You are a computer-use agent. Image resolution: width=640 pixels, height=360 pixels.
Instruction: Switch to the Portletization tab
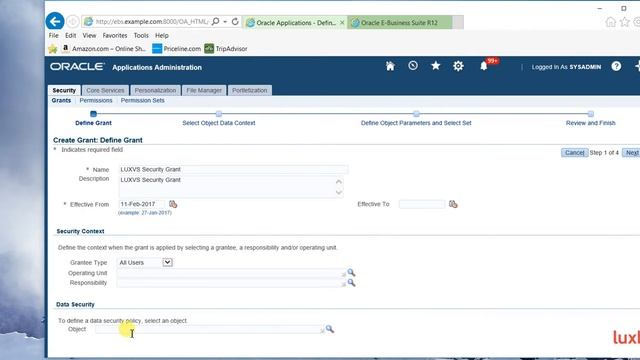tap(249, 90)
